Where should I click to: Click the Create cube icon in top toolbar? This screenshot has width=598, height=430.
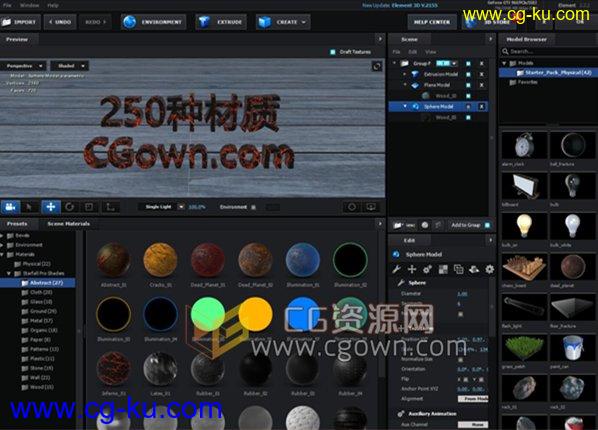tap(264, 22)
